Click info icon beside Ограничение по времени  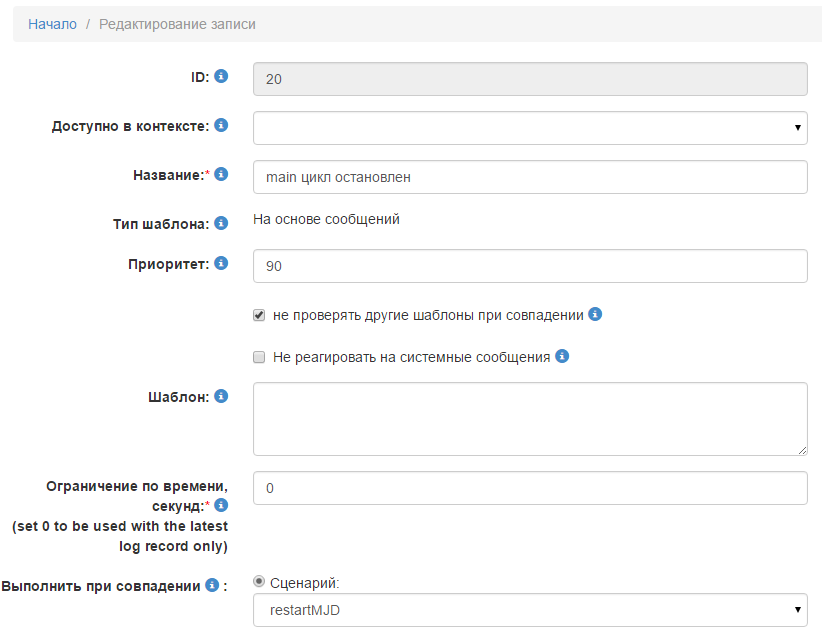[x=221, y=505]
